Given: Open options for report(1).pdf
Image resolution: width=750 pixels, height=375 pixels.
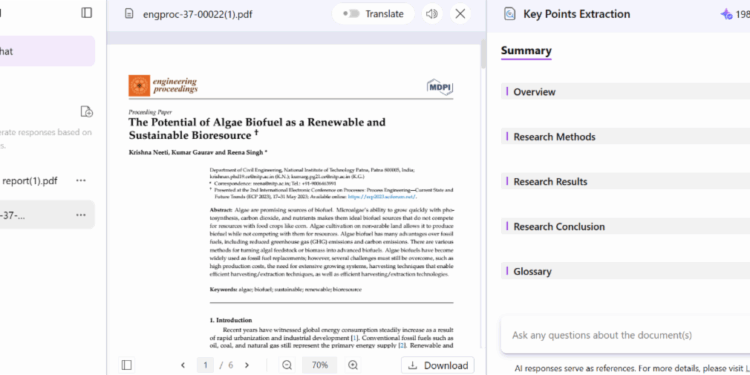Looking at the screenshot, I should pyautogui.click(x=81, y=181).
